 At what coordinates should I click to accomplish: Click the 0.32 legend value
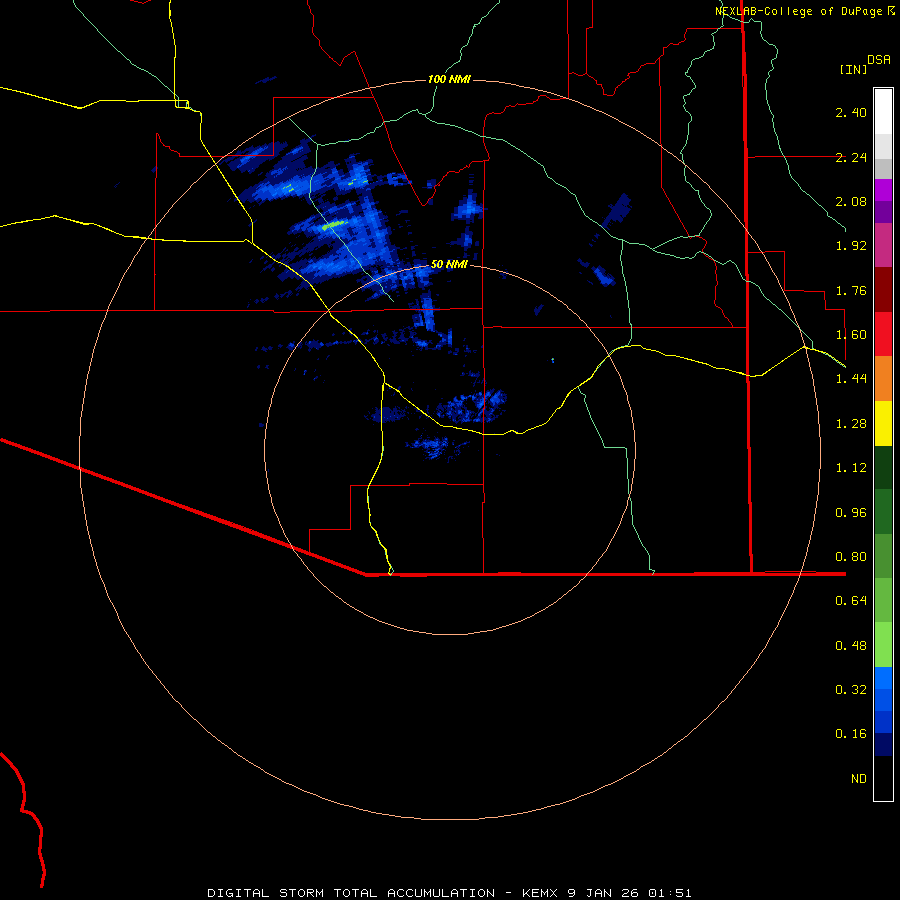(851, 690)
